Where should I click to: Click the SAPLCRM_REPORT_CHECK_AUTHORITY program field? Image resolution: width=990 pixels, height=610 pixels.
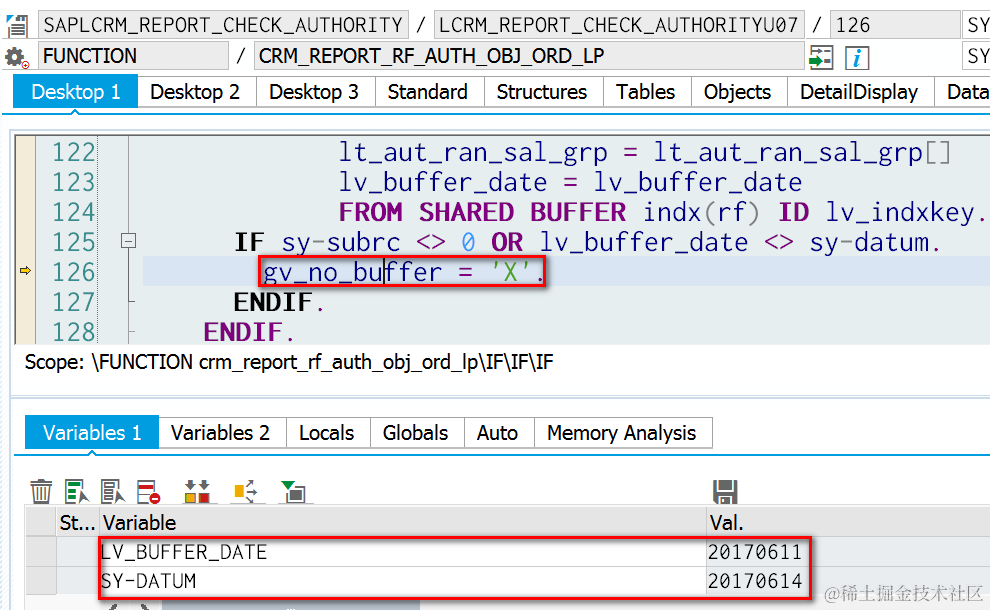(x=224, y=25)
